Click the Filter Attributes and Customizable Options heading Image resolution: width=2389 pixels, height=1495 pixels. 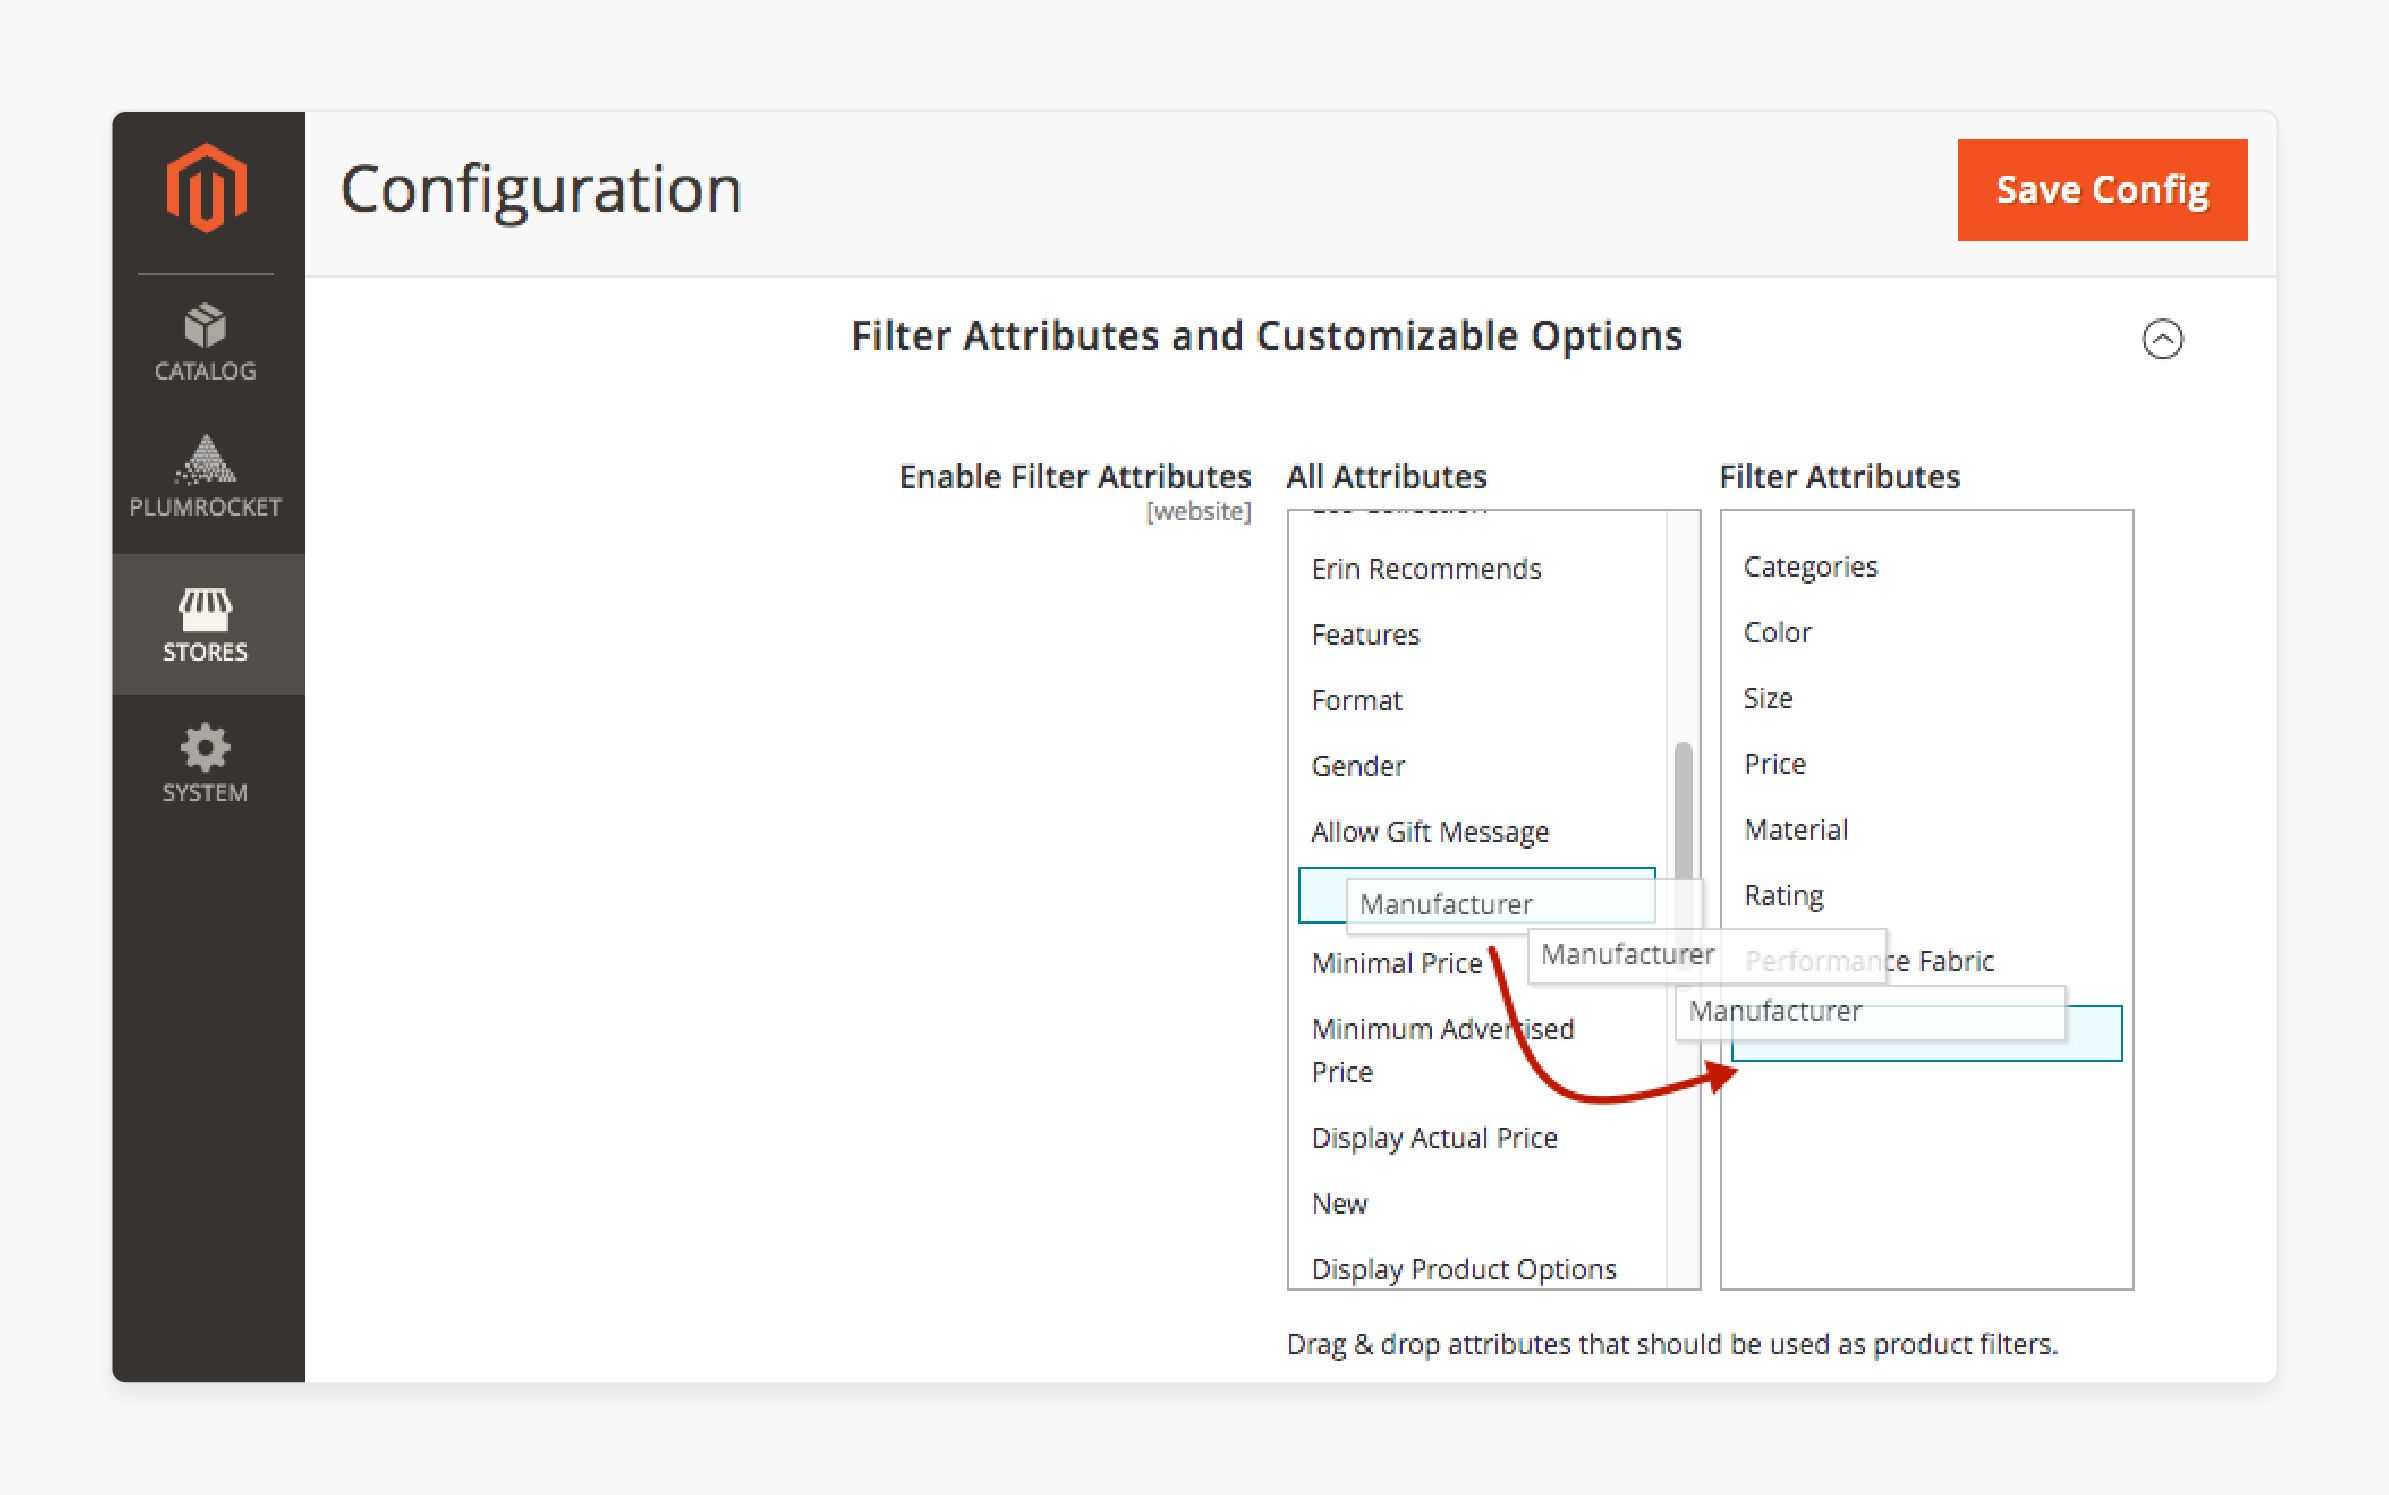[x=1266, y=336]
